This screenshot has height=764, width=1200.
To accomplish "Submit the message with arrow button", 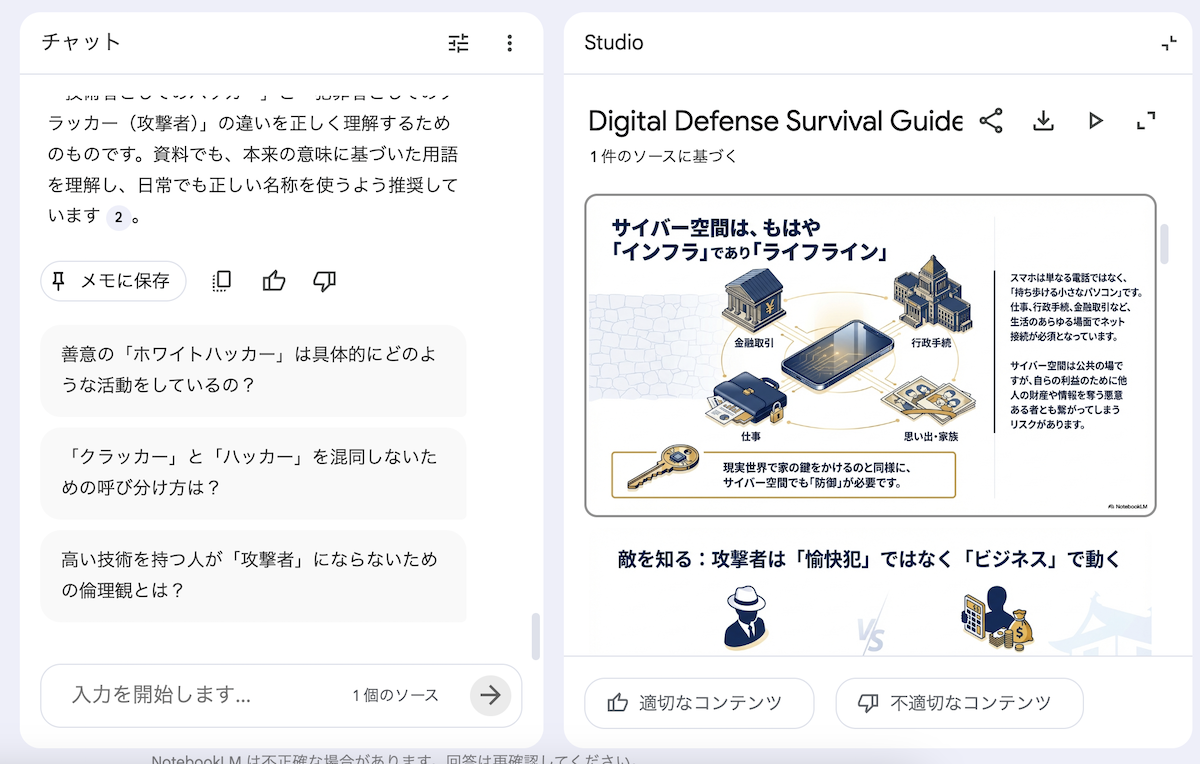I will pyautogui.click(x=490, y=695).
